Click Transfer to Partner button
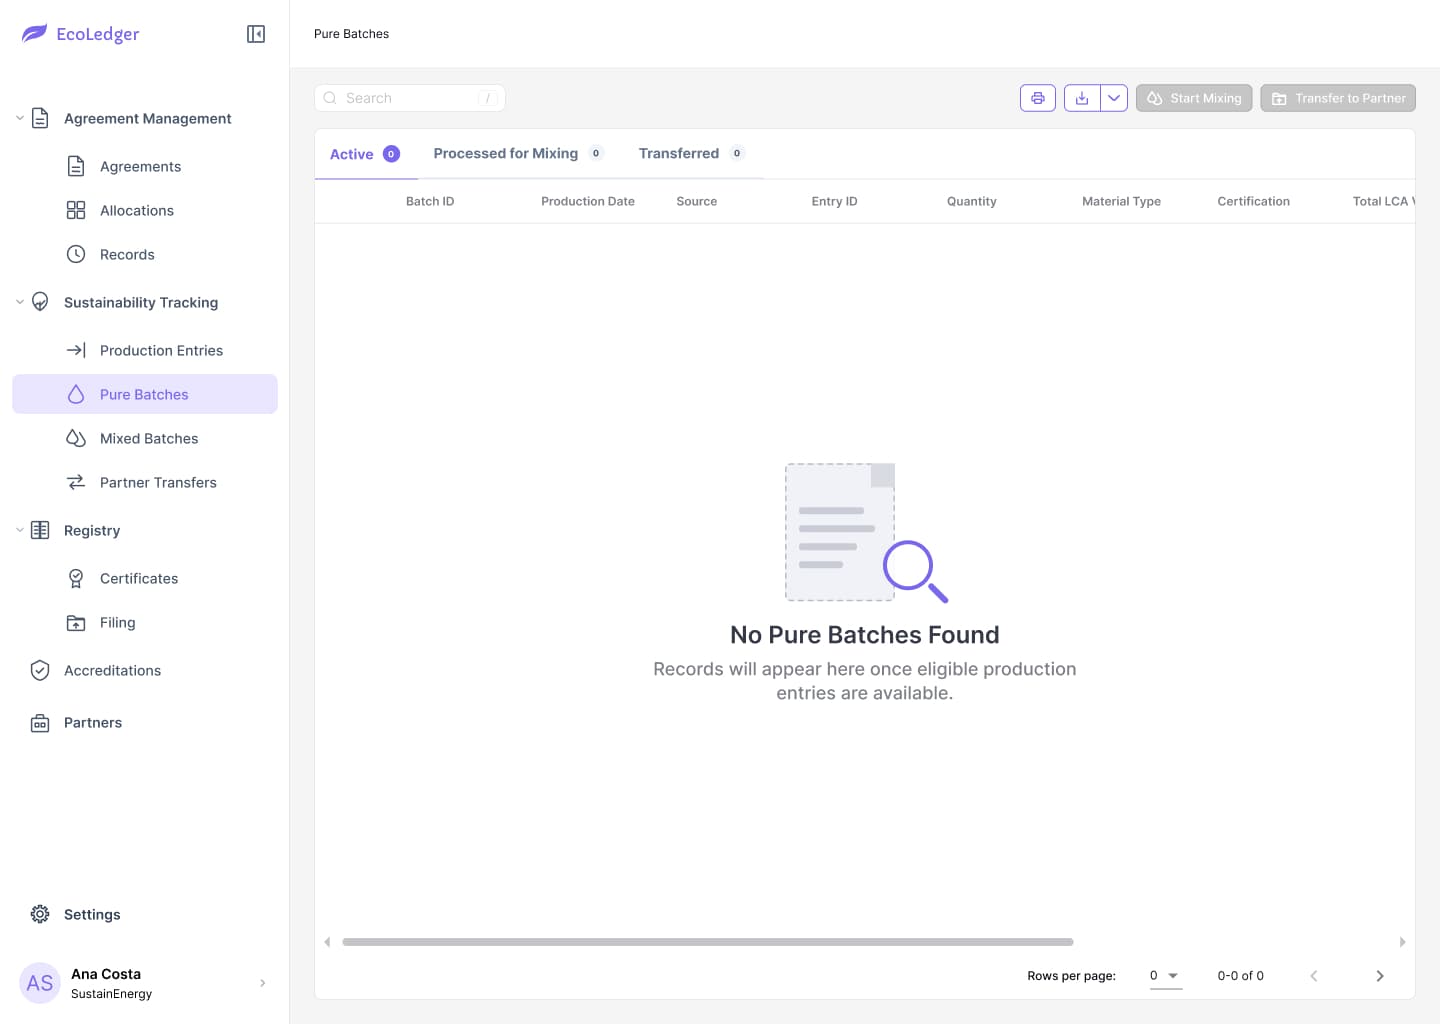1440x1024 pixels. (x=1338, y=98)
